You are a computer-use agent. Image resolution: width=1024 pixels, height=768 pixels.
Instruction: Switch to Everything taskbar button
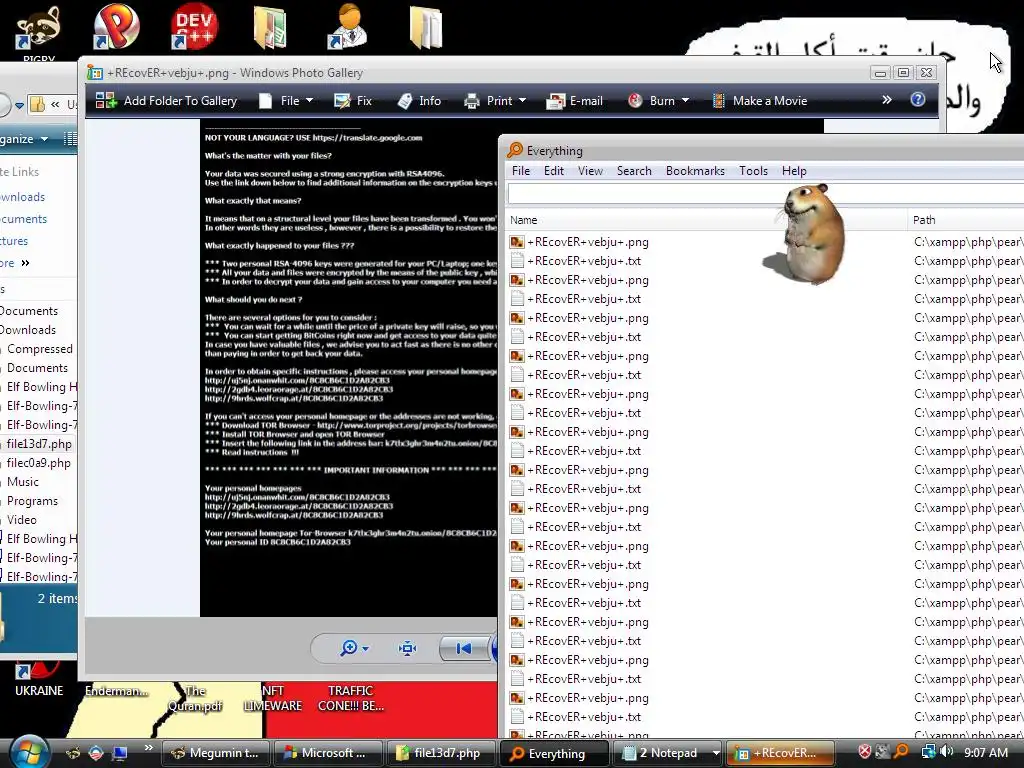[554, 753]
